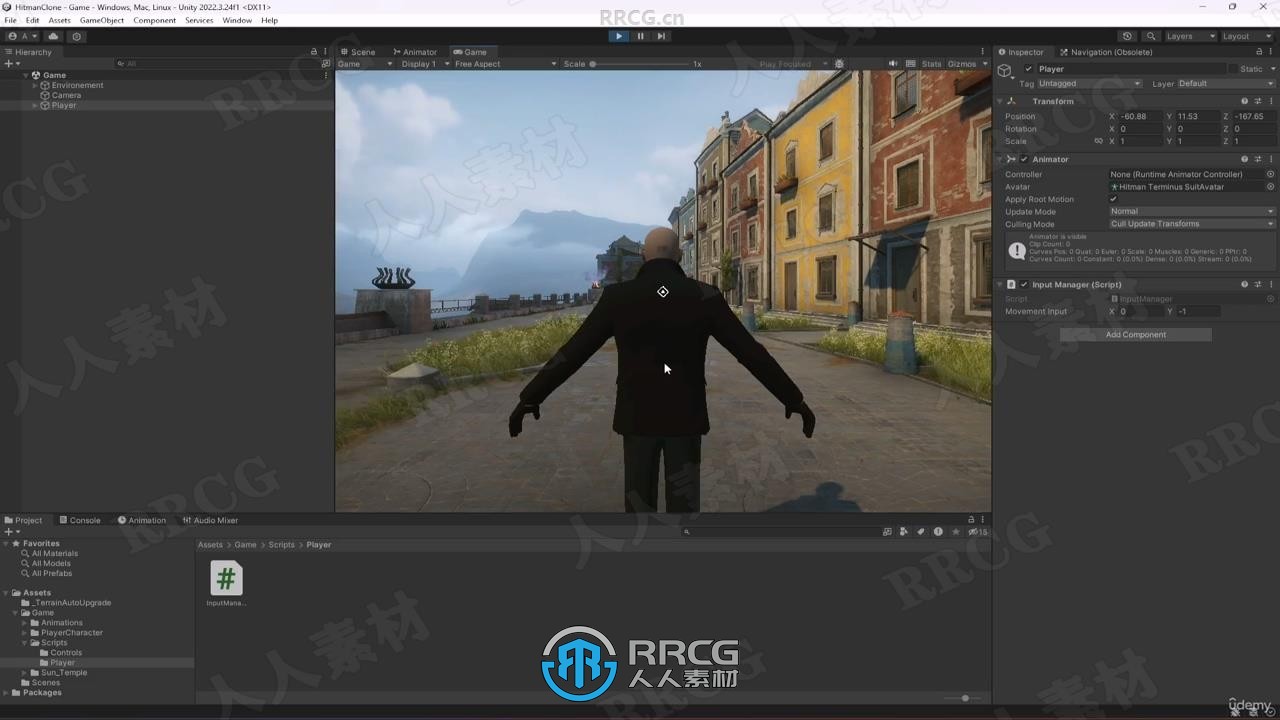The image size is (1280, 720).
Task: Lock the Project panel
Action: pyautogui.click(x=971, y=520)
